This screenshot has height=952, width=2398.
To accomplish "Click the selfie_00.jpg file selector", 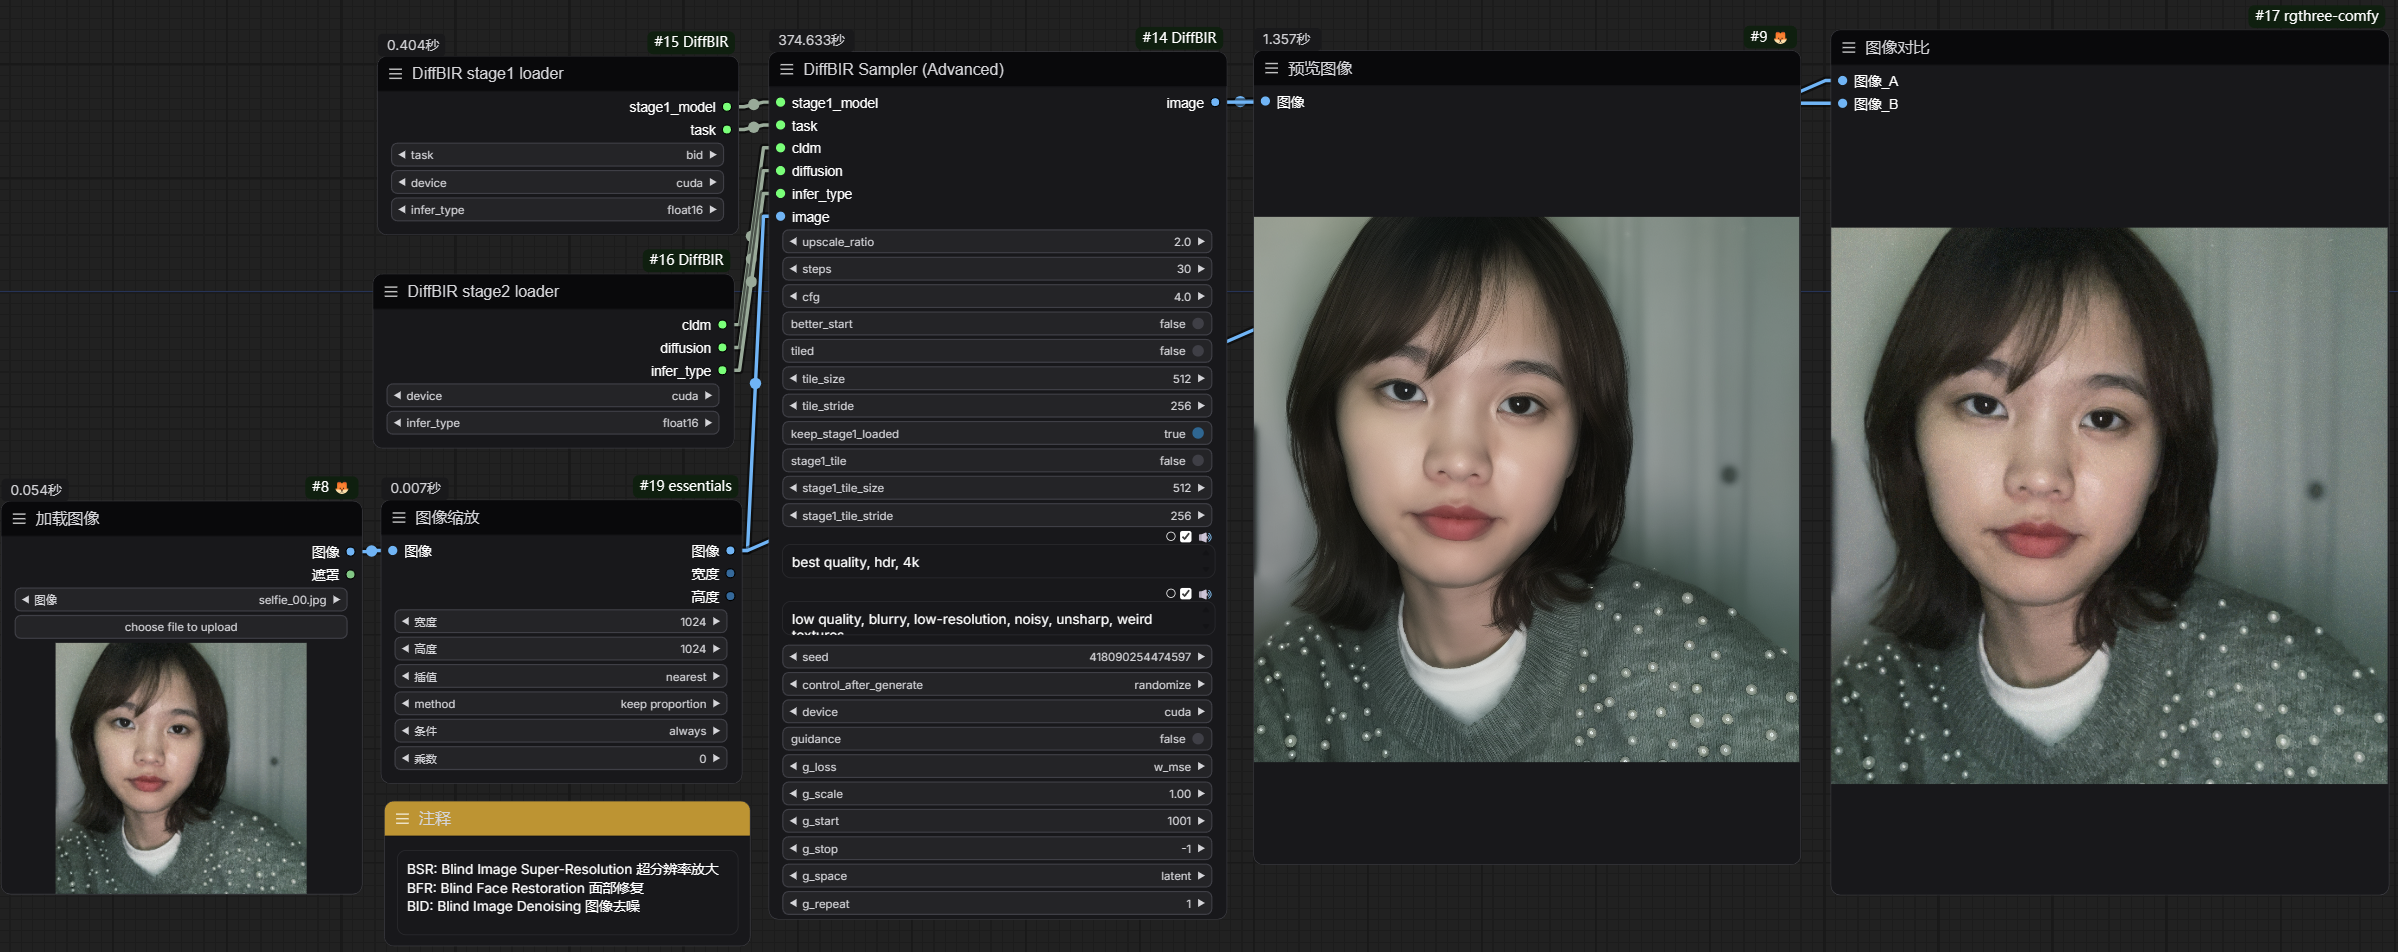I will (181, 599).
